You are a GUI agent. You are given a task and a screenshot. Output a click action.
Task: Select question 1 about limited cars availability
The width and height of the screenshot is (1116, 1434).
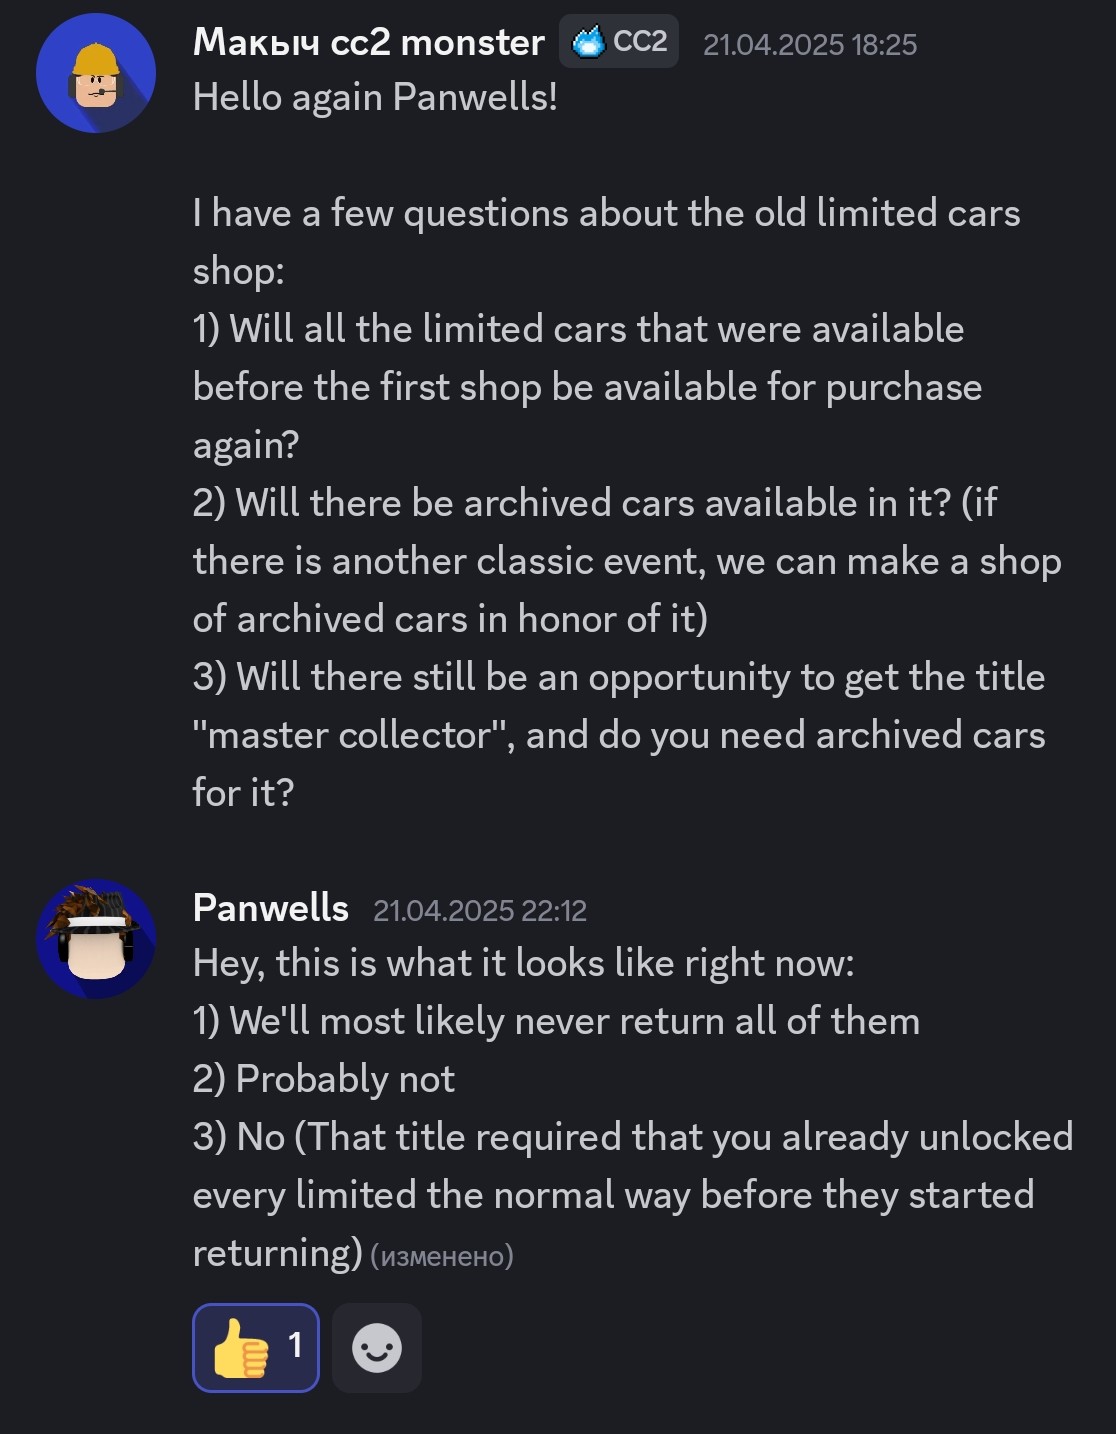click(587, 387)
